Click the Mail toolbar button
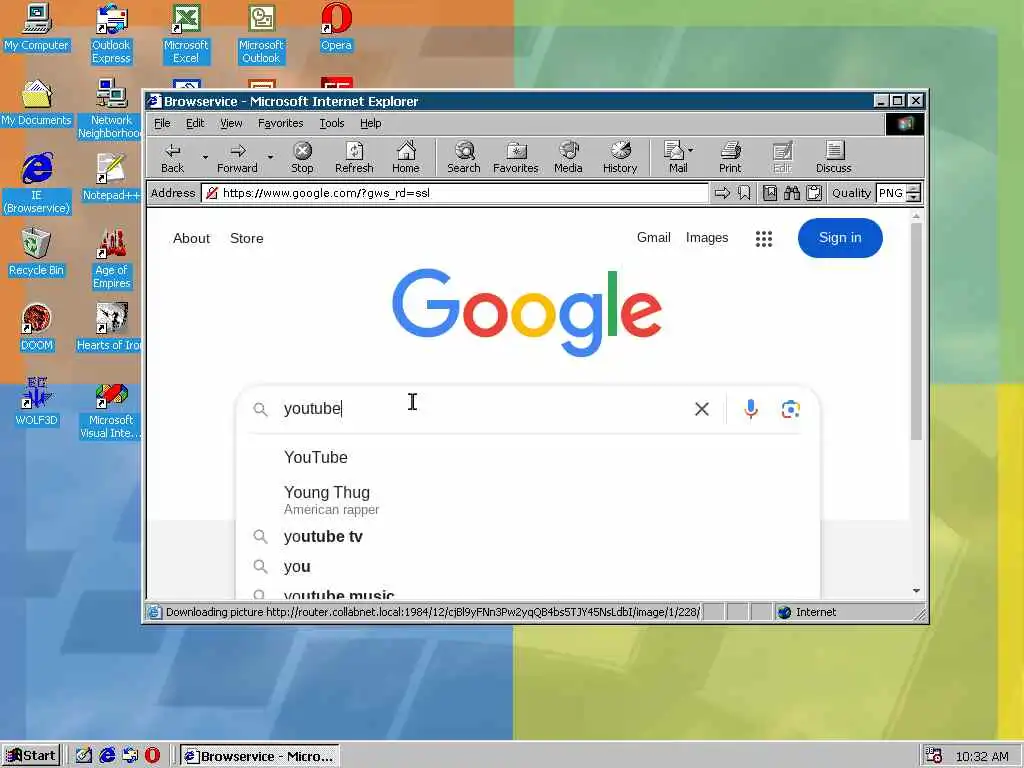This screenshot has width=1024, height=768. point(675,157)
